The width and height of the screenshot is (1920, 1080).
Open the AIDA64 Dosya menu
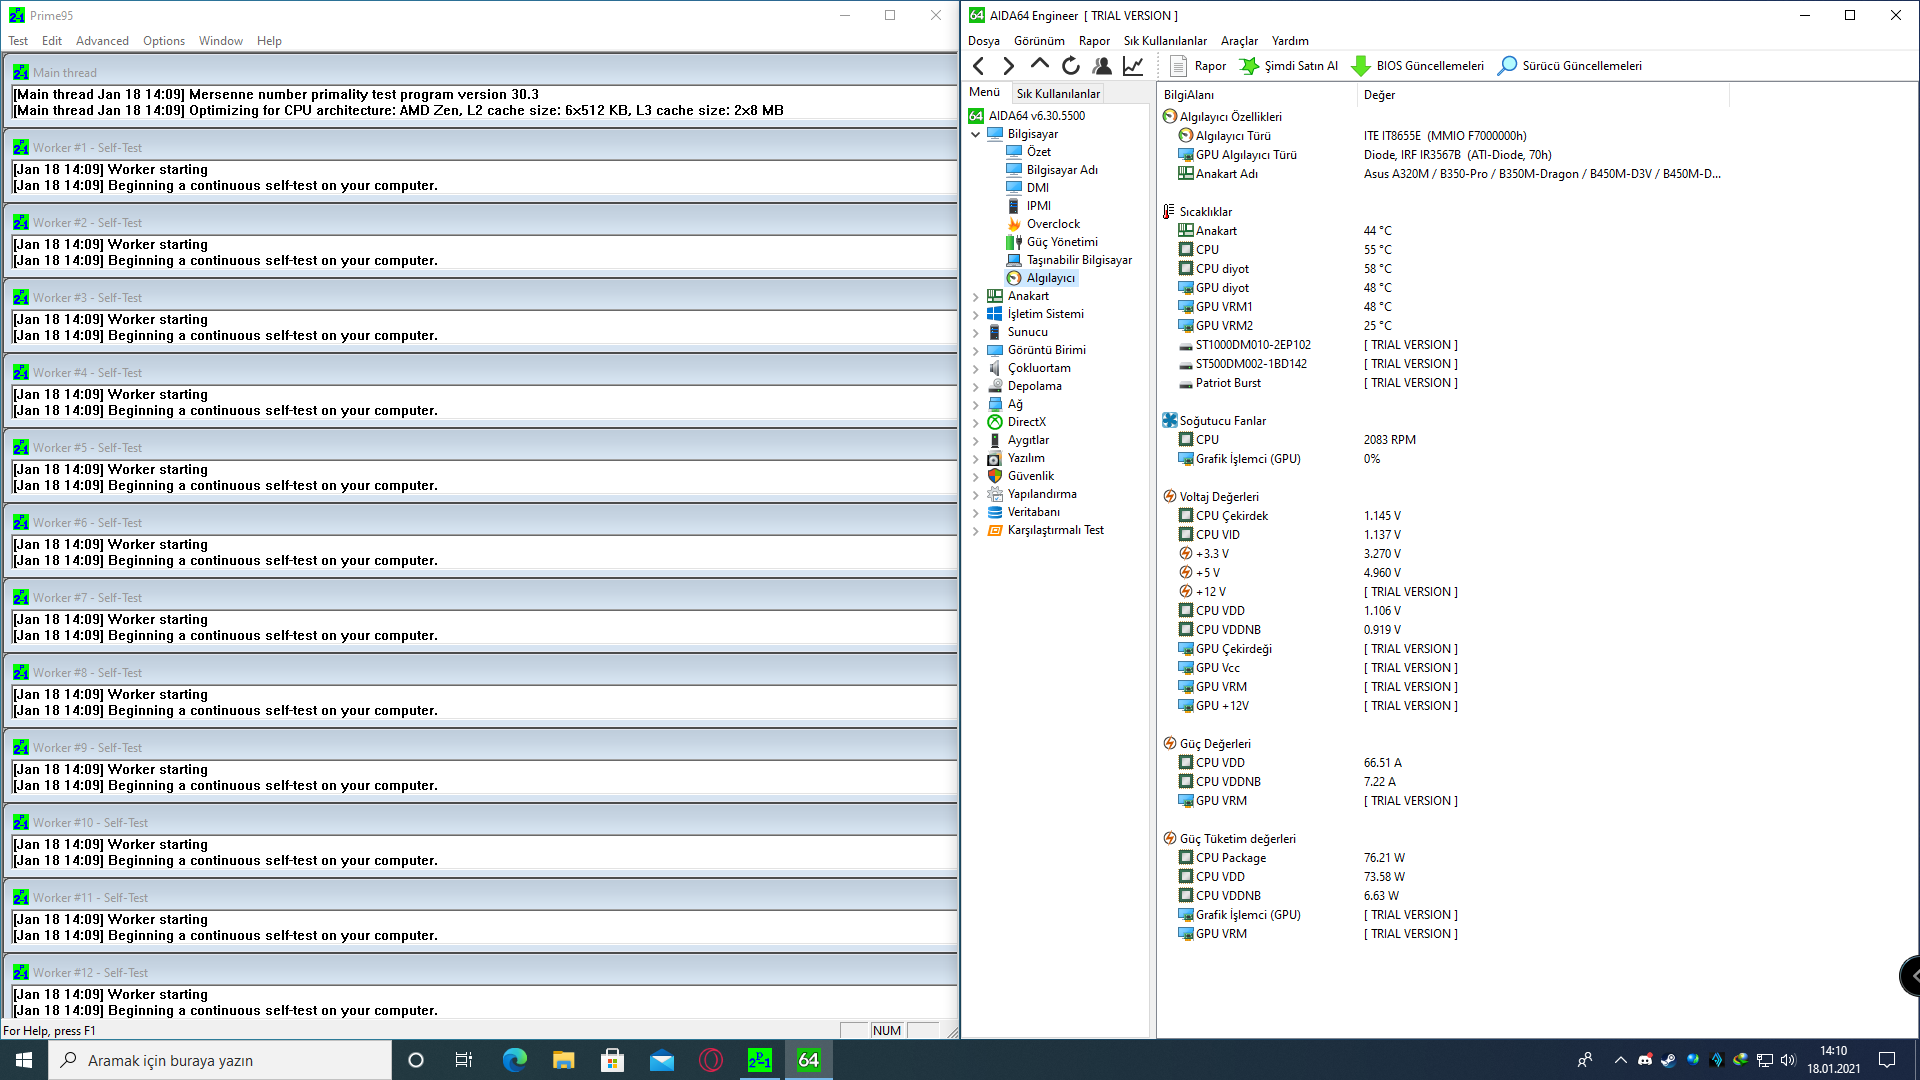983,41
